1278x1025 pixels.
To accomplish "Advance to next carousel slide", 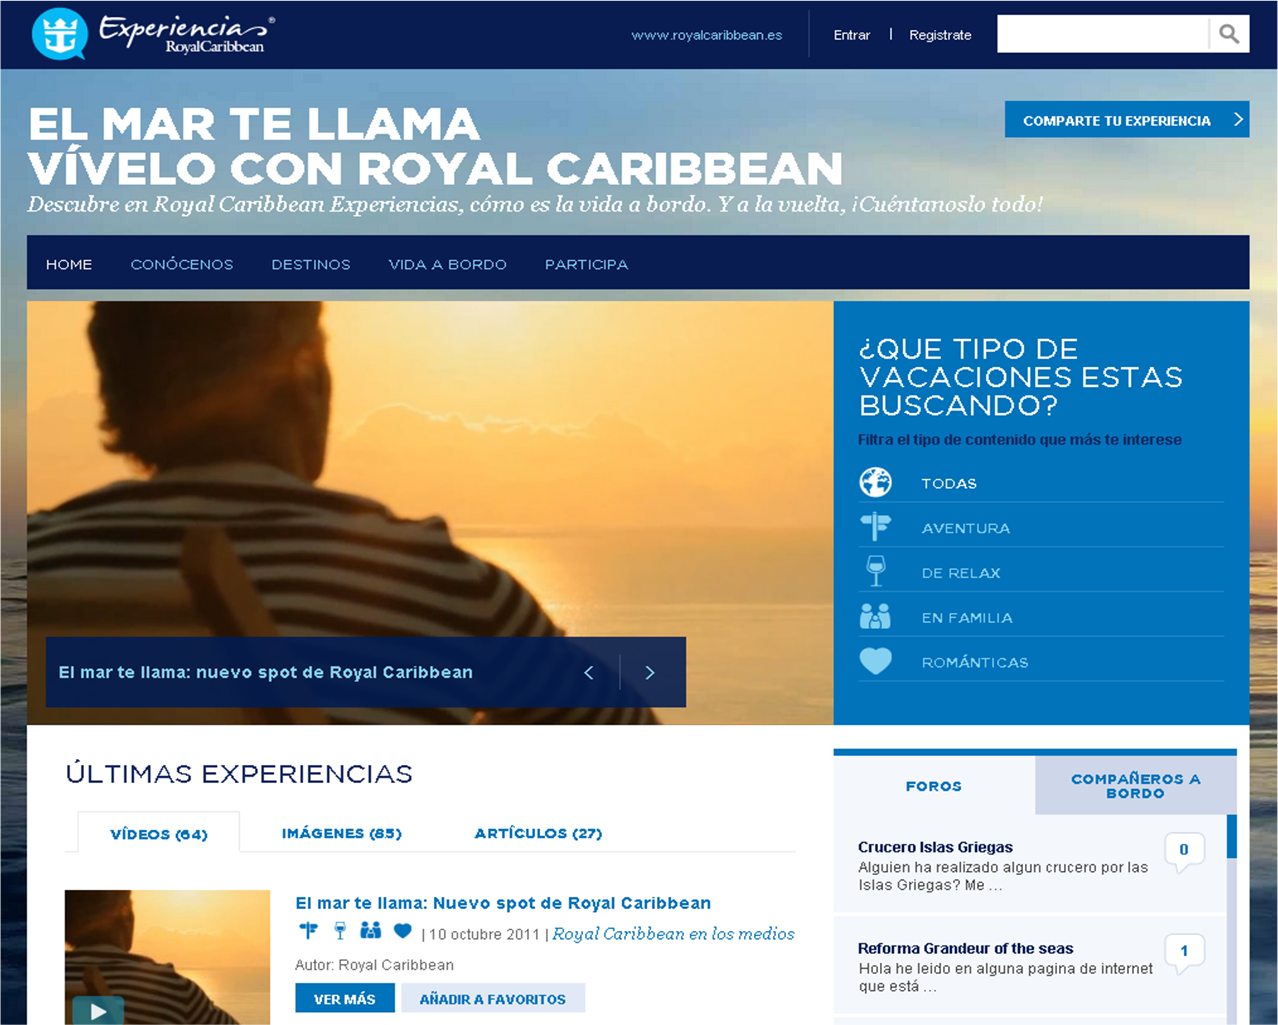I will [x=650, y=672].
